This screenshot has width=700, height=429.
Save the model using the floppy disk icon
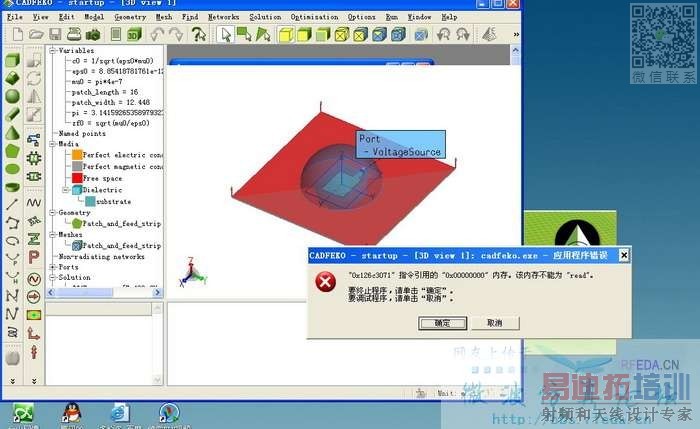point(55,34)
